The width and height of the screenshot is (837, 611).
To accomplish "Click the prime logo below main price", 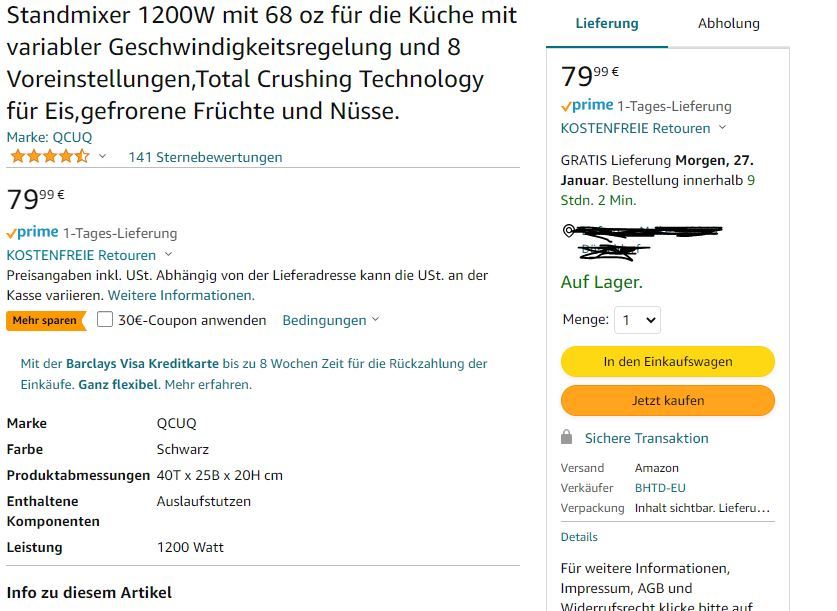I will tap(33, 233).
